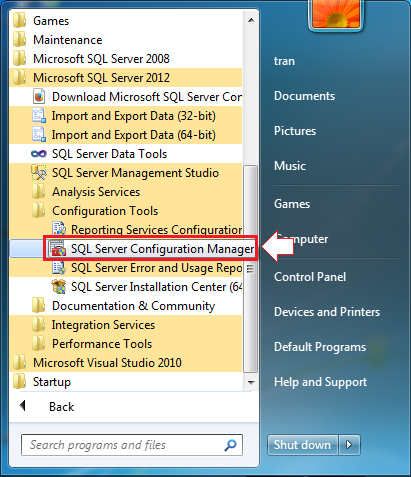Click the SQL Server Configuration Manager icon
The width and height of the screenshot is (411, 477).
tap(58, 249)
